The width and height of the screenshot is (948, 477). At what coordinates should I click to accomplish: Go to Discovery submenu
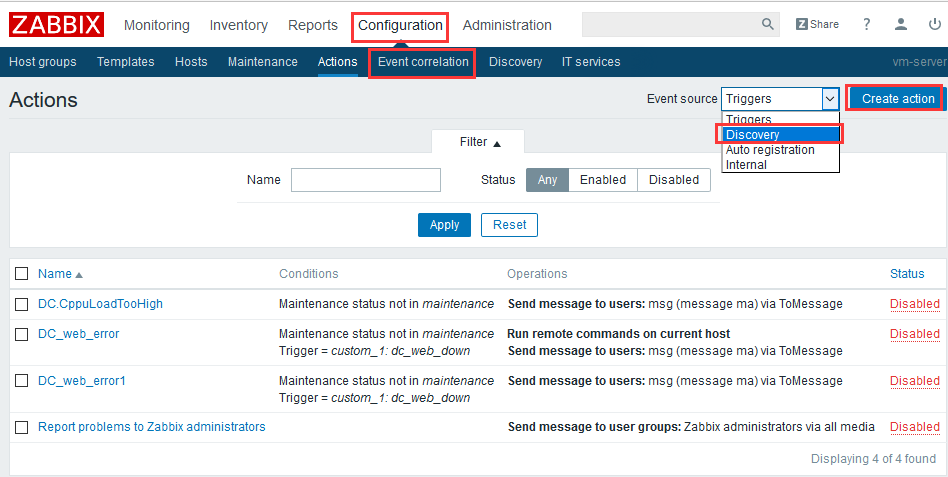(x=515, y=62)
